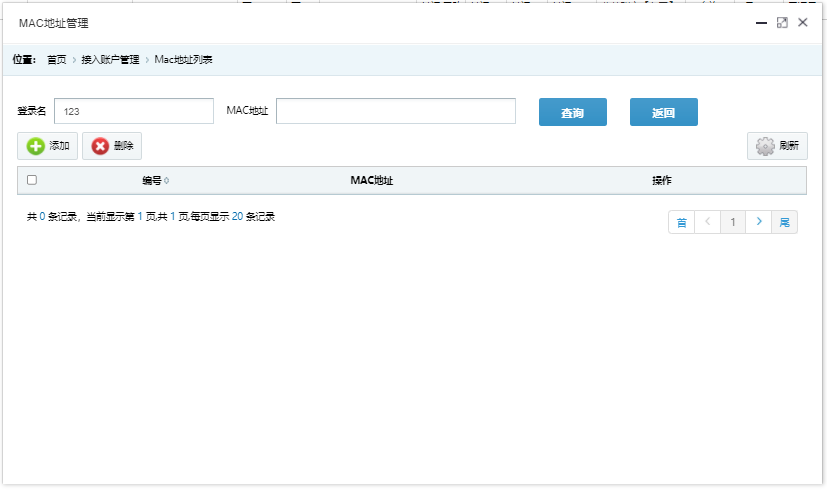Maximize the MAC地址管理 dialog

click(x=782, y=23)
